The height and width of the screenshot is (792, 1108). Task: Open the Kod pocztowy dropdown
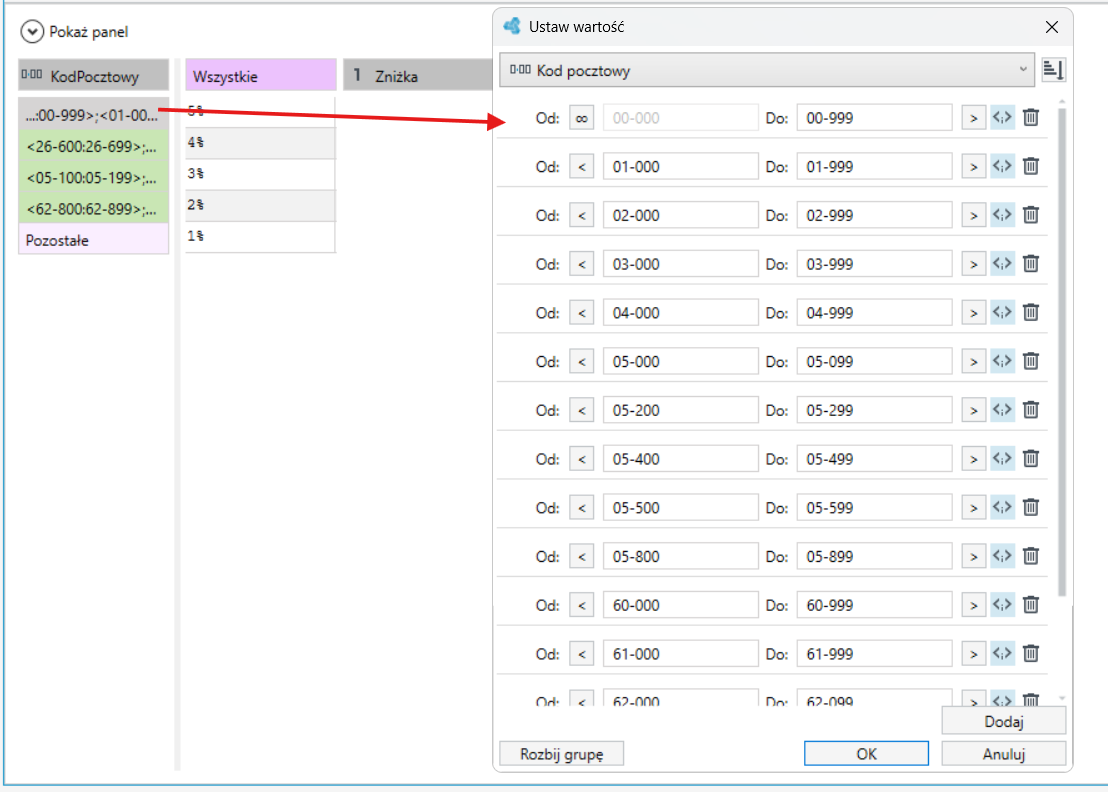[767, 70]
